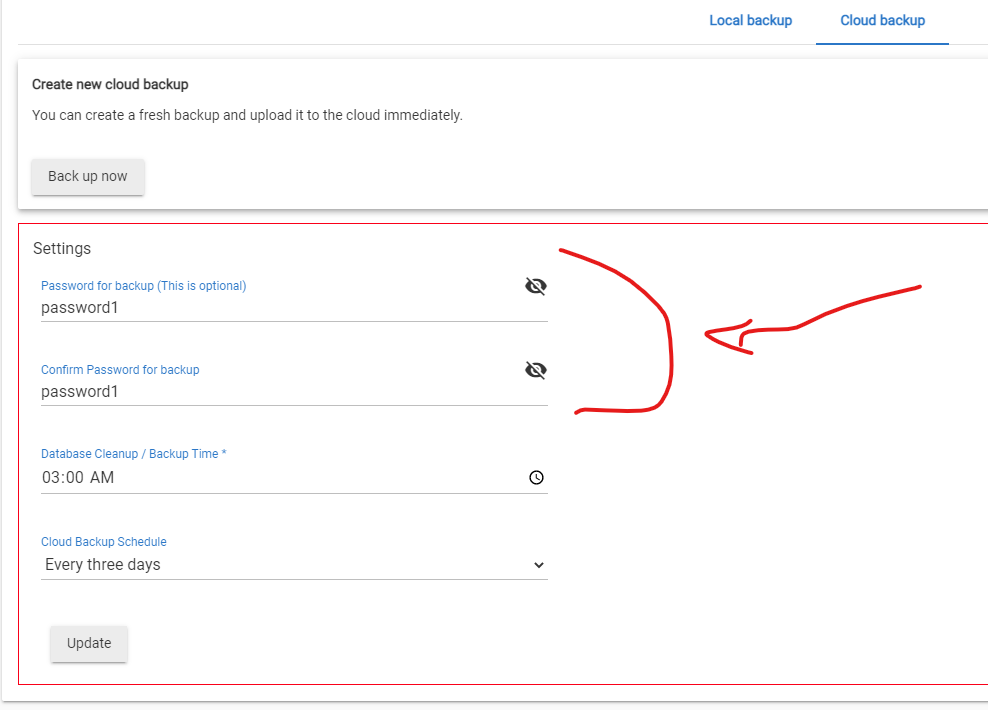Open the Cloud backup tab
This screenshot has width=988, height=710.
click(x=882, y=20)
